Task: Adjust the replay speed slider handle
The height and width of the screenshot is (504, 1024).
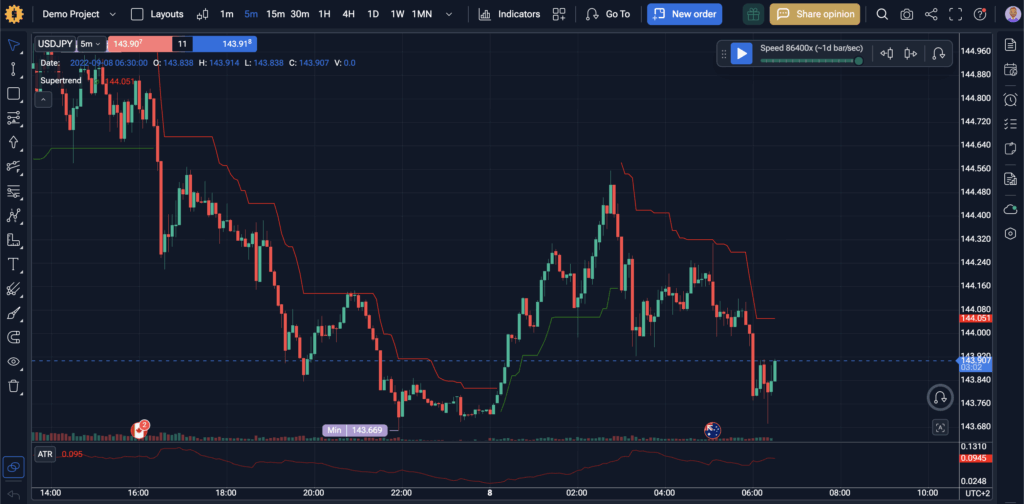Action: [x=859, y=61]
